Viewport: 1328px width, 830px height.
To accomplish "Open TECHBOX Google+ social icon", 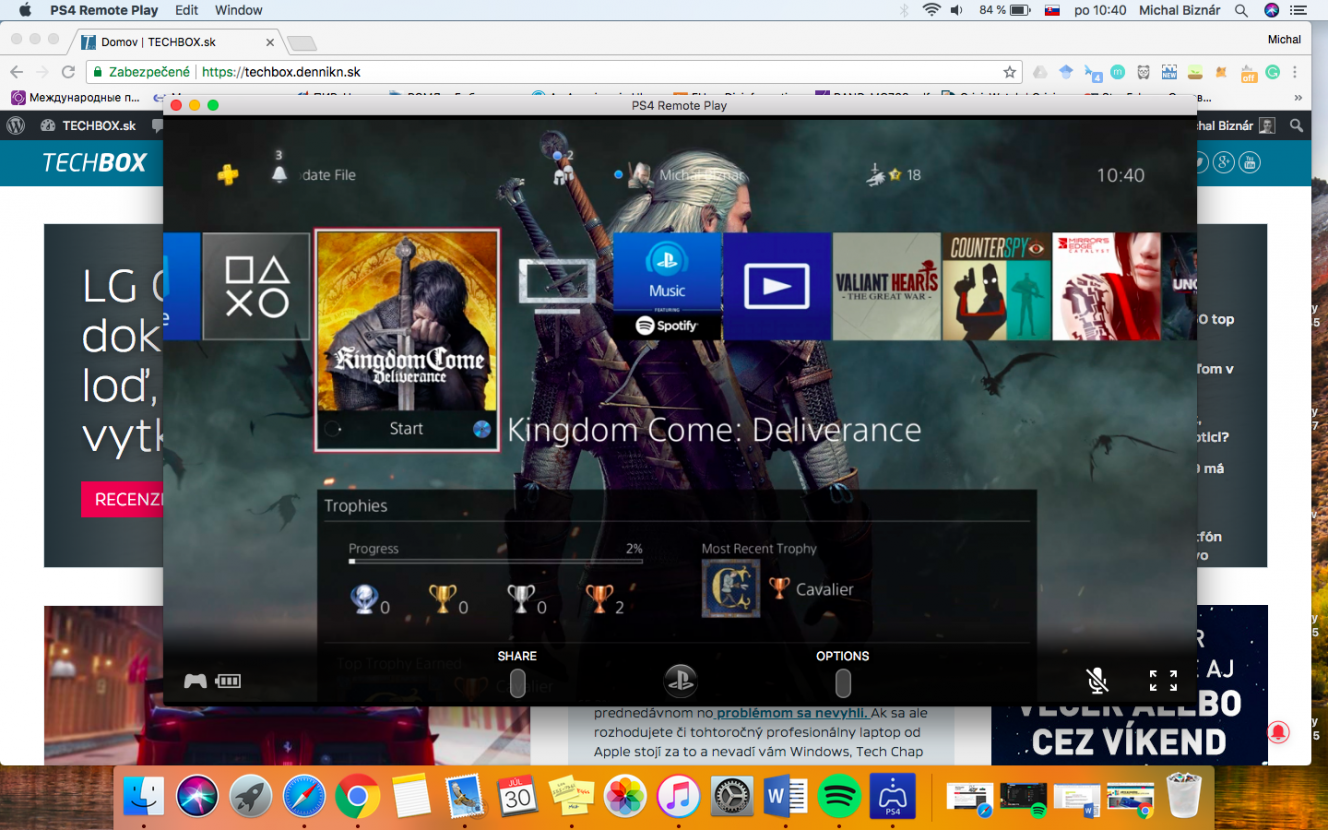I will (x=1224, y=162).
